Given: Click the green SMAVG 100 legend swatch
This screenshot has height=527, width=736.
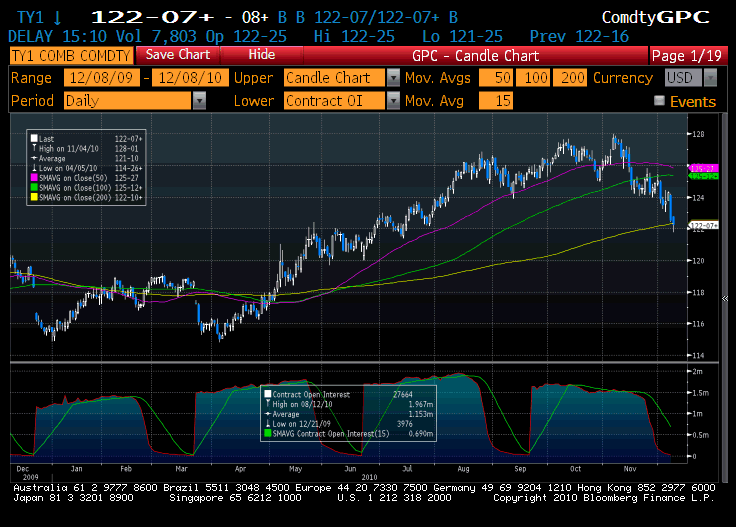Looking at the screenshot, I should [x=34, y=185].
